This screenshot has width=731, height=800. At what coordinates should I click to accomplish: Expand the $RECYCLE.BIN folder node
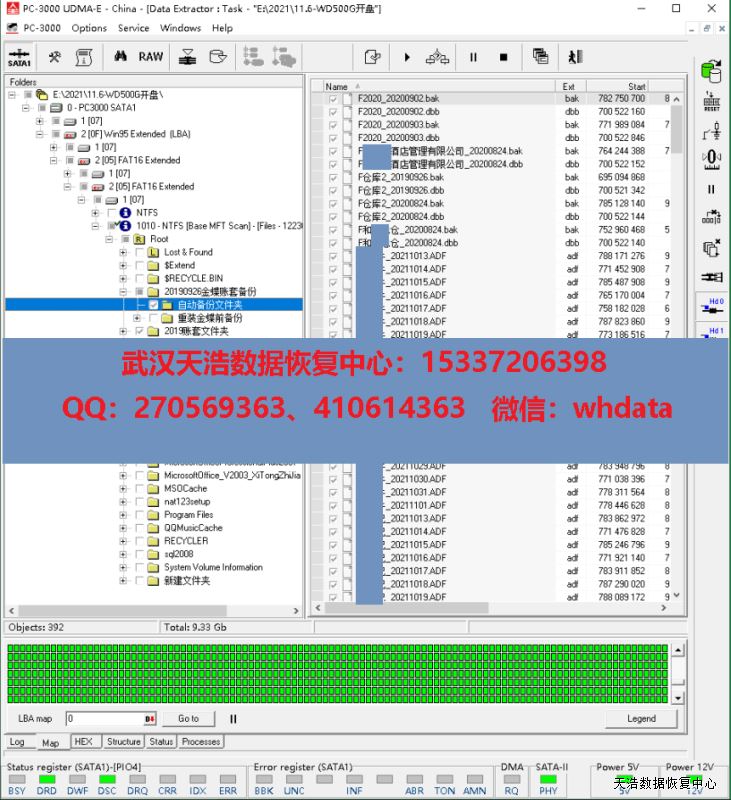pos(123,279)
